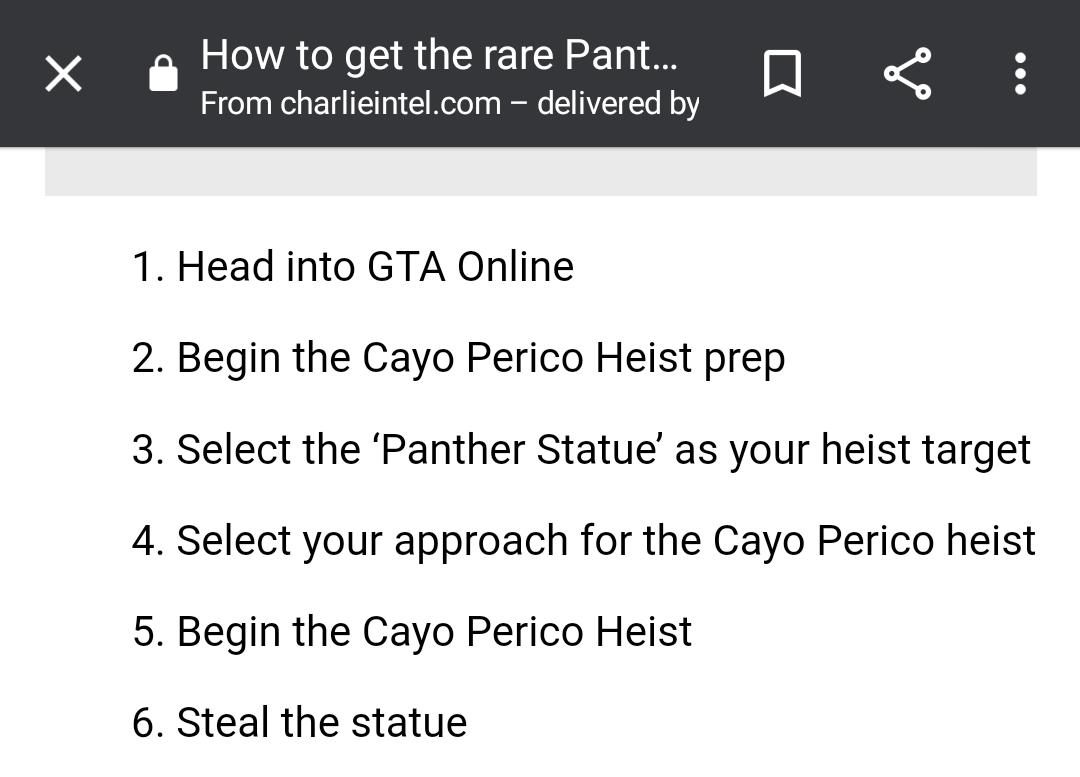The image size is (1080, 777).
Task: View site security via the lock icon
Action: (x=163, y=73)
